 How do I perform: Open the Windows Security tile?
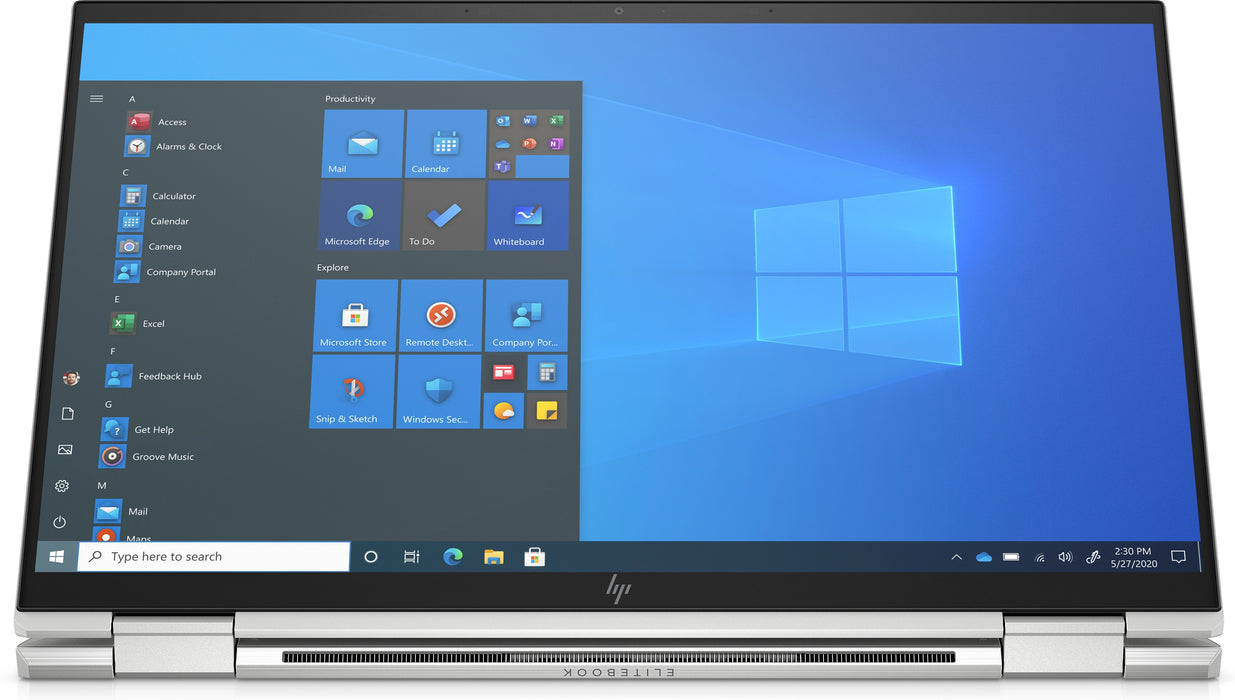[438, 391]
